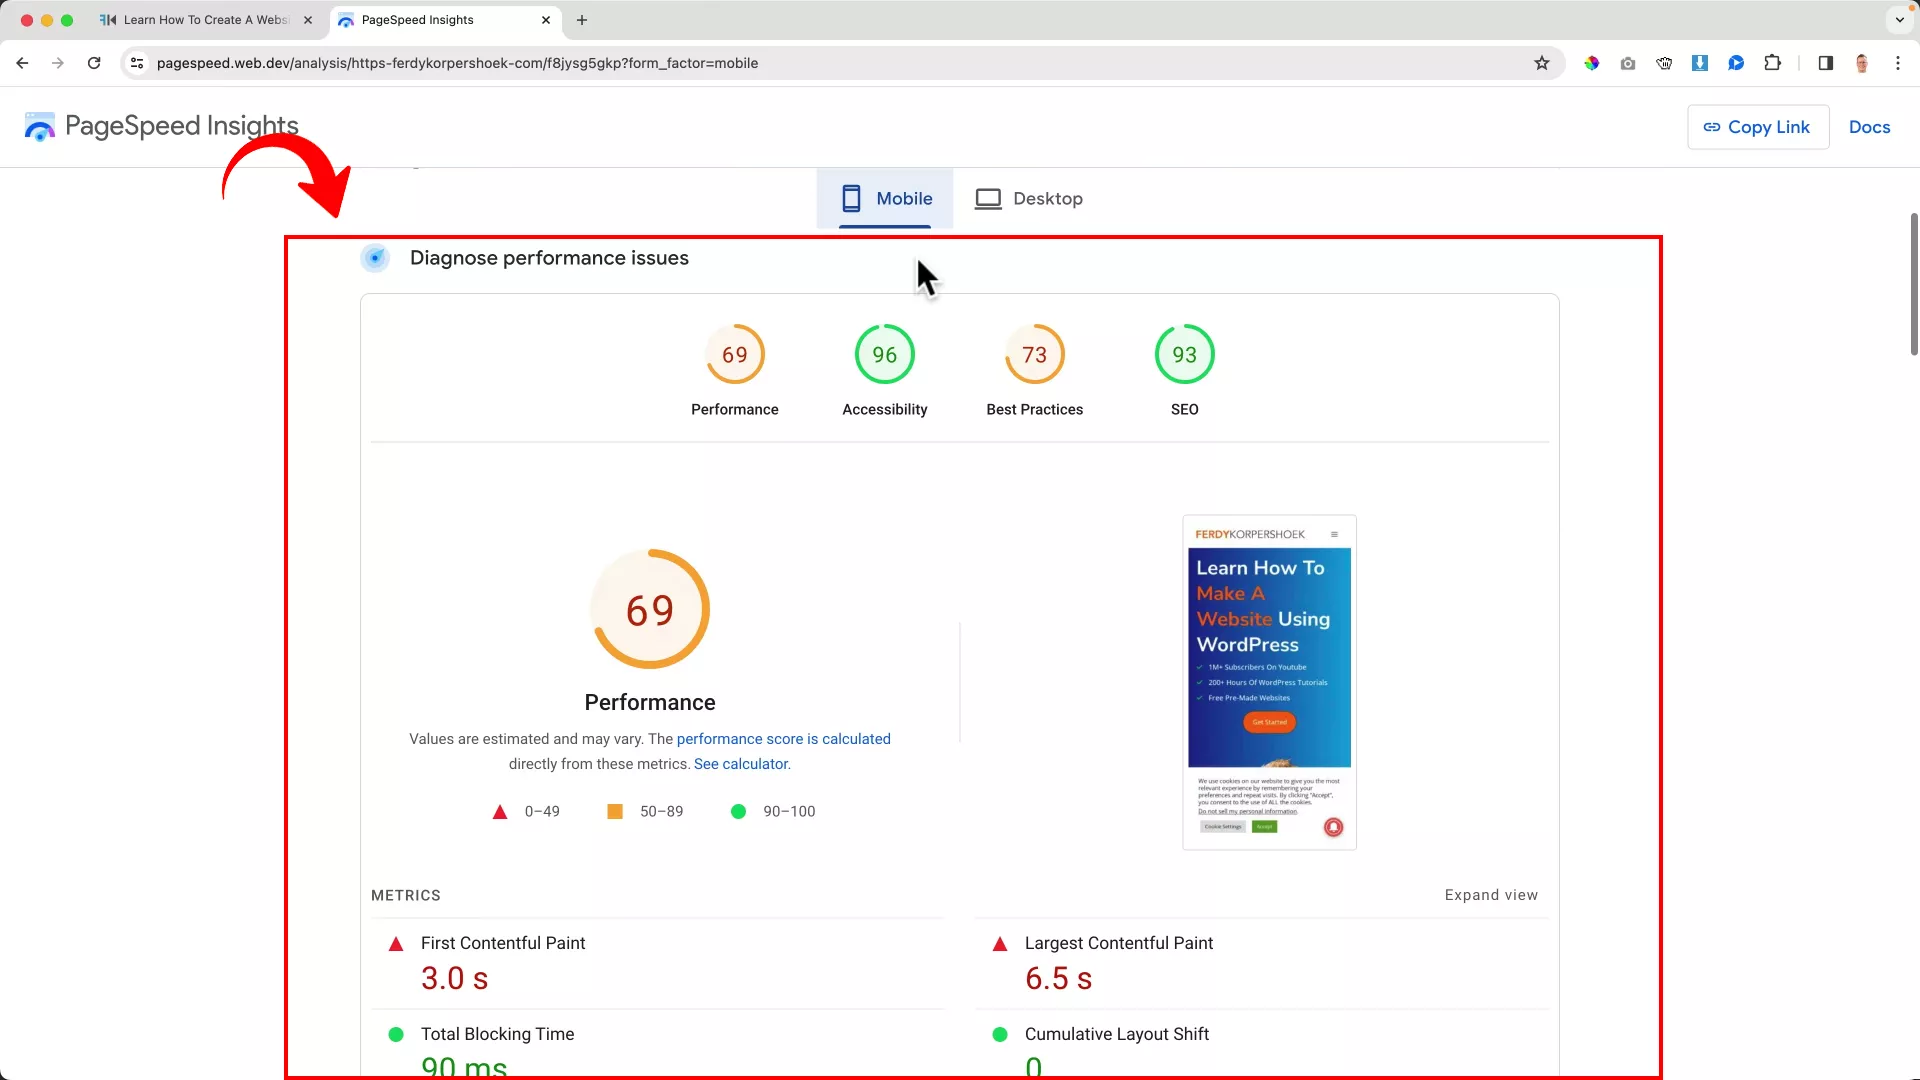
Task: Open the browser side panel icon
Action: pyautogui.click(x=1825, y=62)
